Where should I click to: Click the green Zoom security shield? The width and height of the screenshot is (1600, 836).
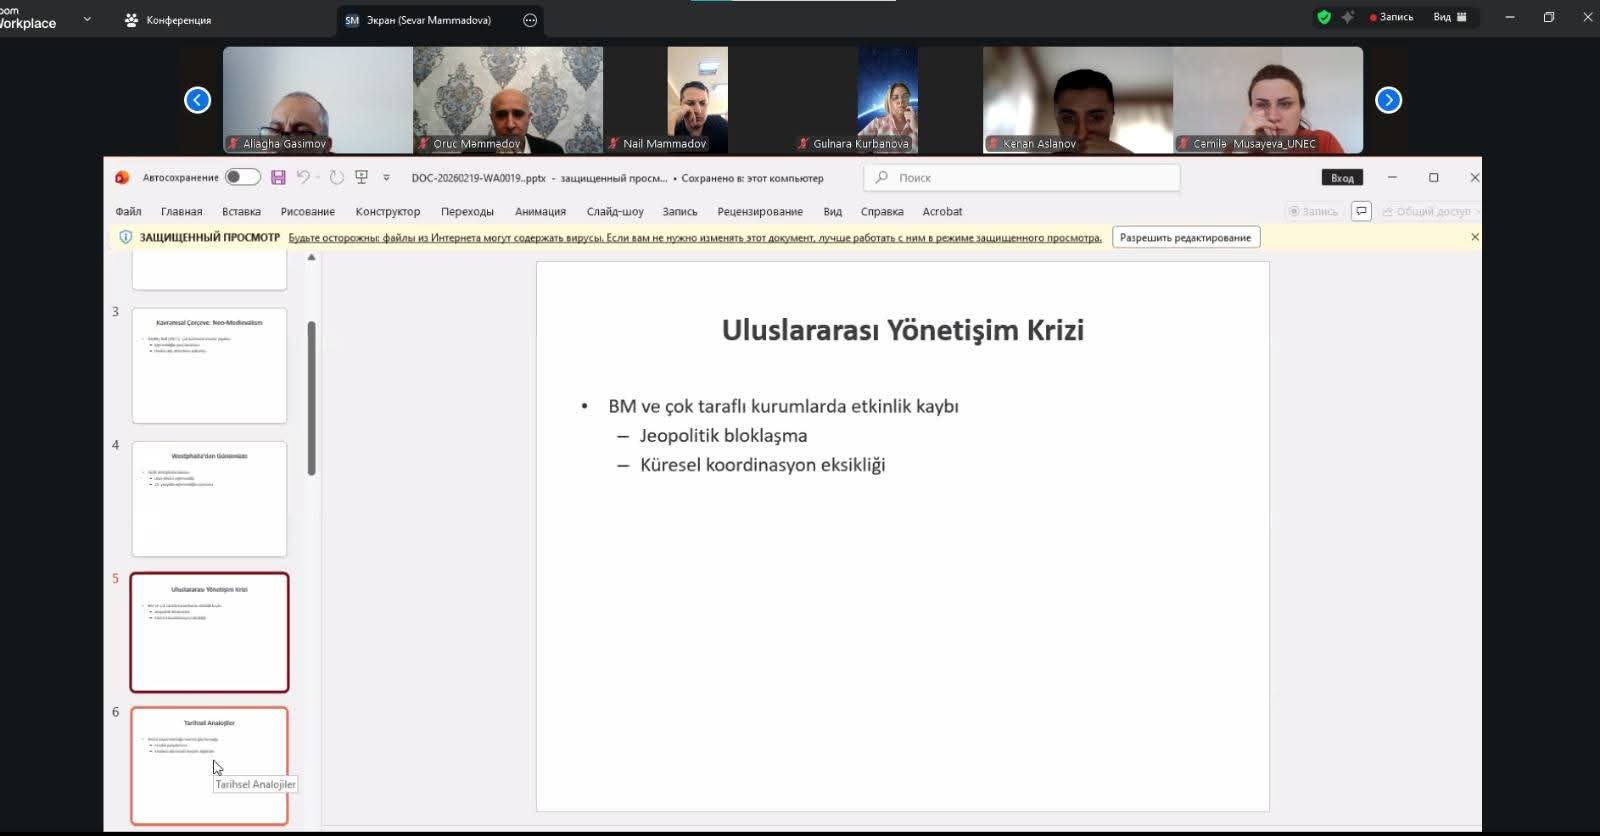tap(1324, 17)
